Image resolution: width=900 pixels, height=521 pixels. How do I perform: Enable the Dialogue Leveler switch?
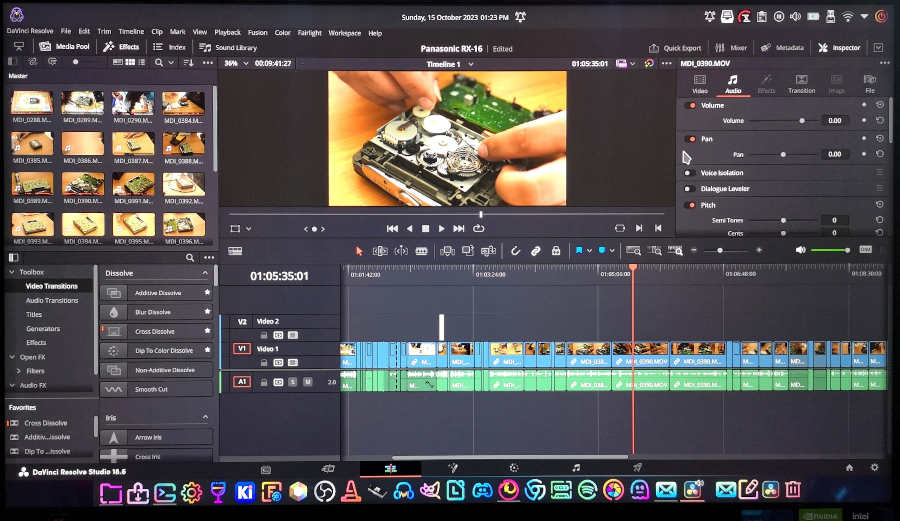coord(689,189)
